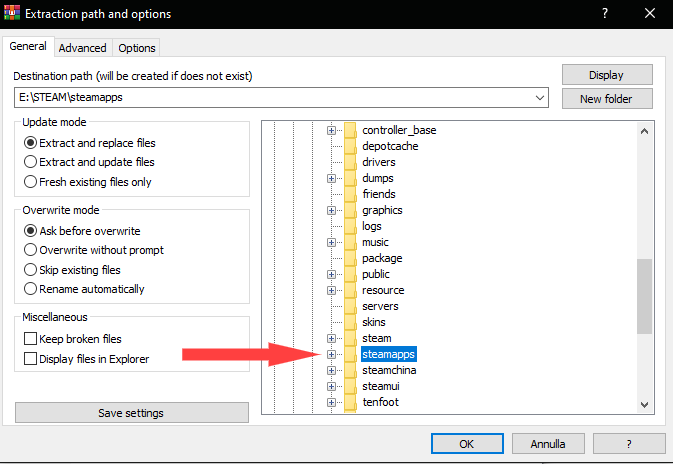Click the folder tree scrollbar thumb
This screenshot has width=673, height=464.
pos(644,296)
